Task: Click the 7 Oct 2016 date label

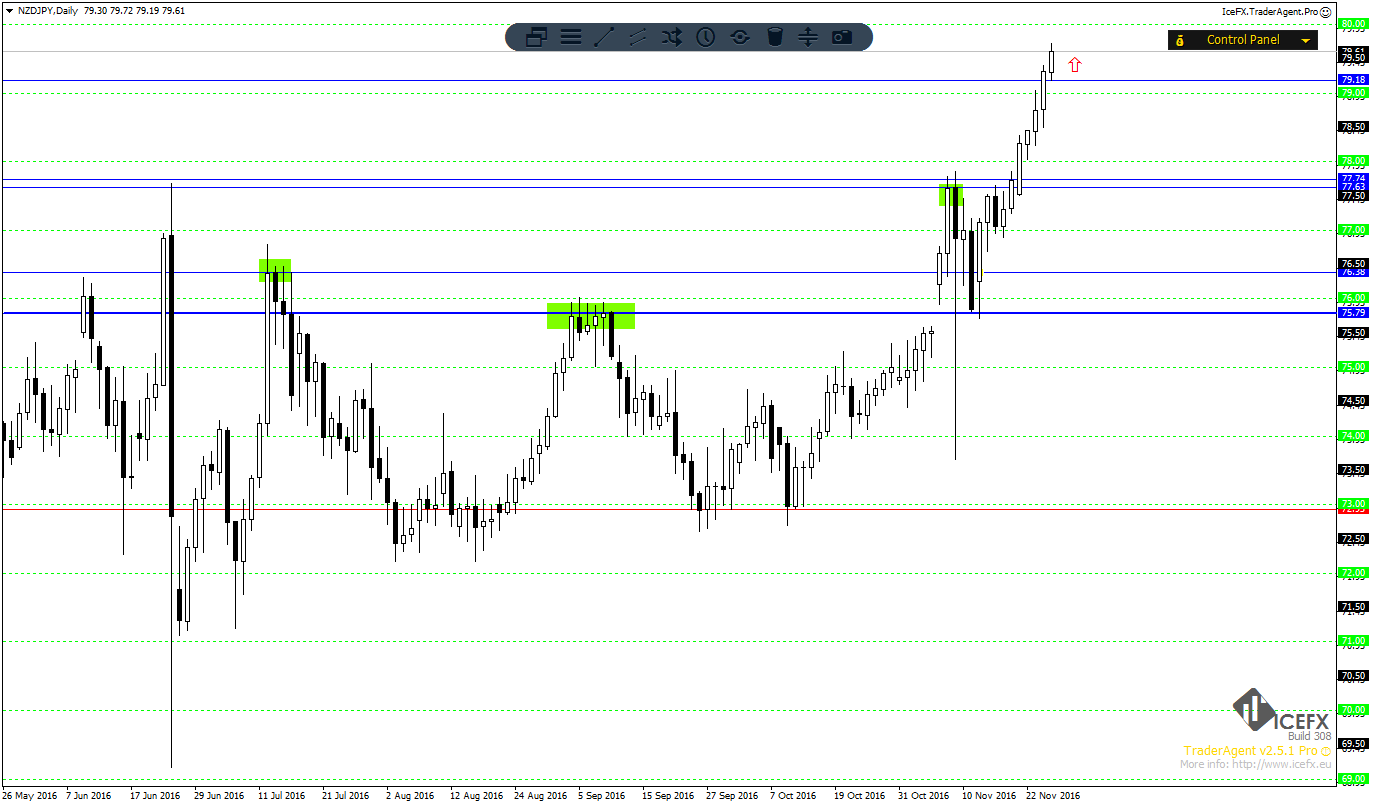Action: [793, 796]
